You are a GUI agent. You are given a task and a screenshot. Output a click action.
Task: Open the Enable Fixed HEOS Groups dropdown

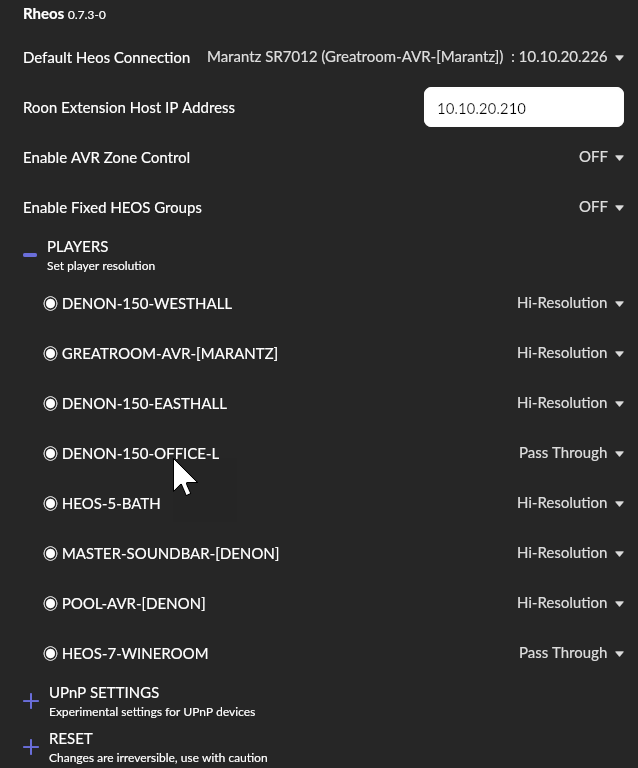click(601, 207)
